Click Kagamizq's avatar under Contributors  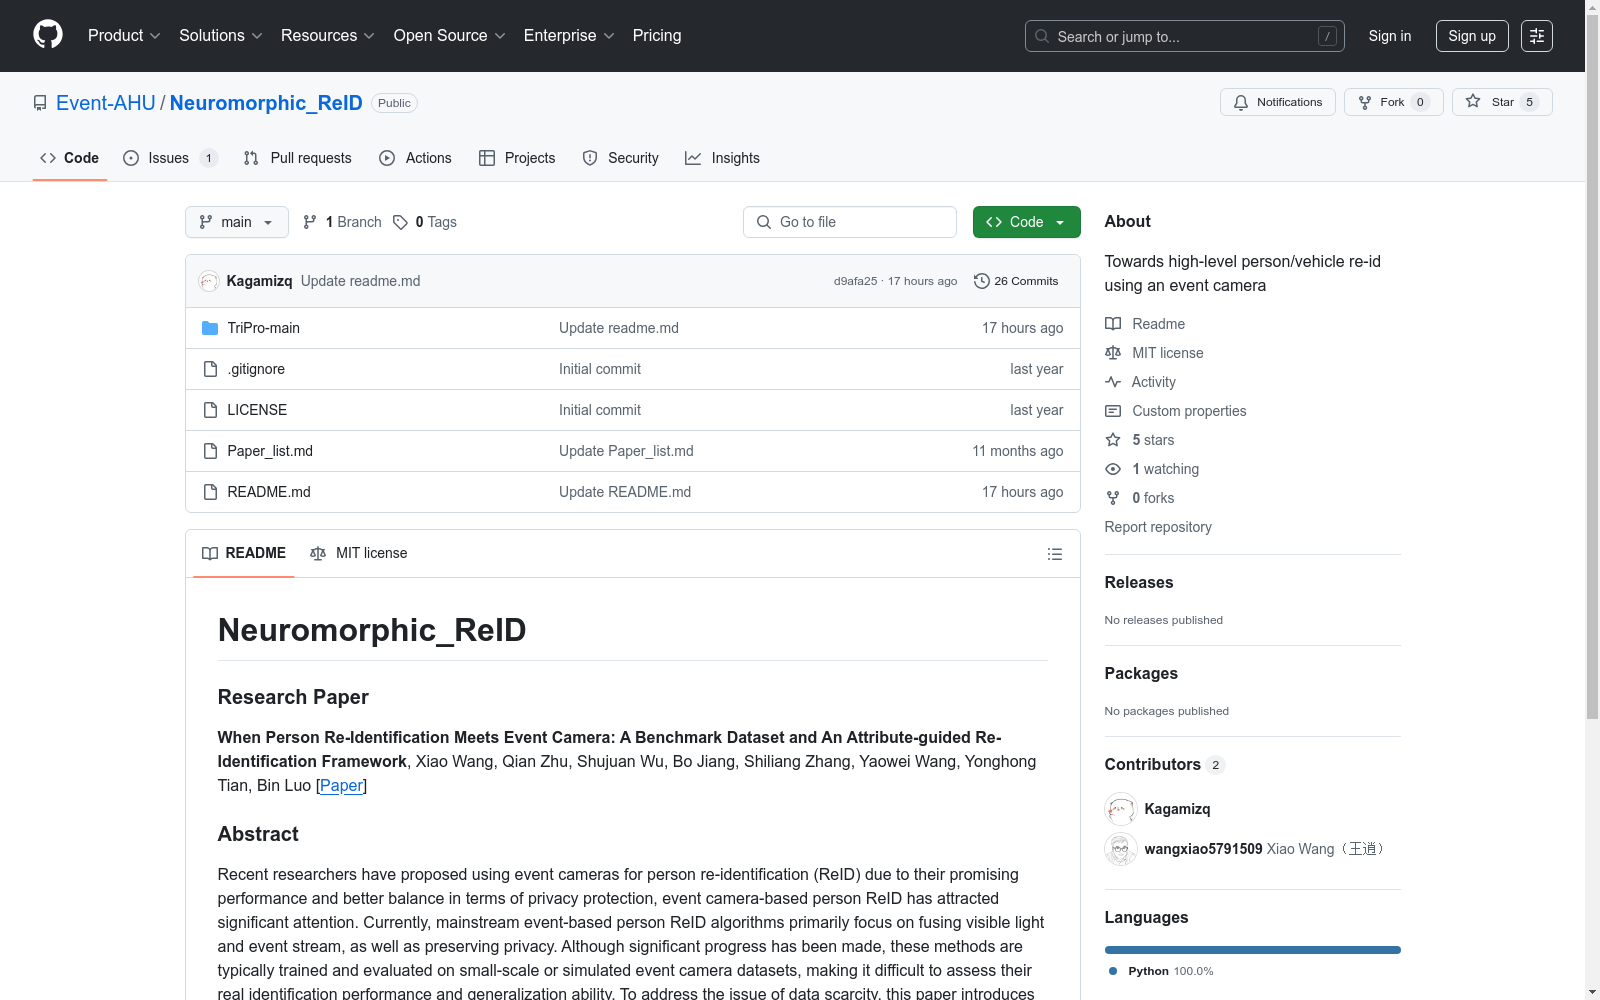coord(1121,809)
